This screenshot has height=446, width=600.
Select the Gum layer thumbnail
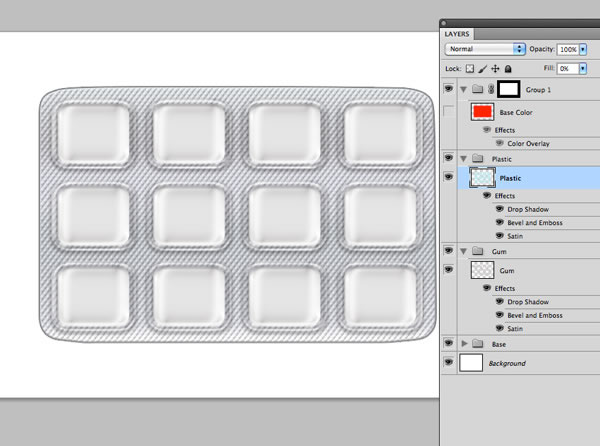click(x=482, y=270)
